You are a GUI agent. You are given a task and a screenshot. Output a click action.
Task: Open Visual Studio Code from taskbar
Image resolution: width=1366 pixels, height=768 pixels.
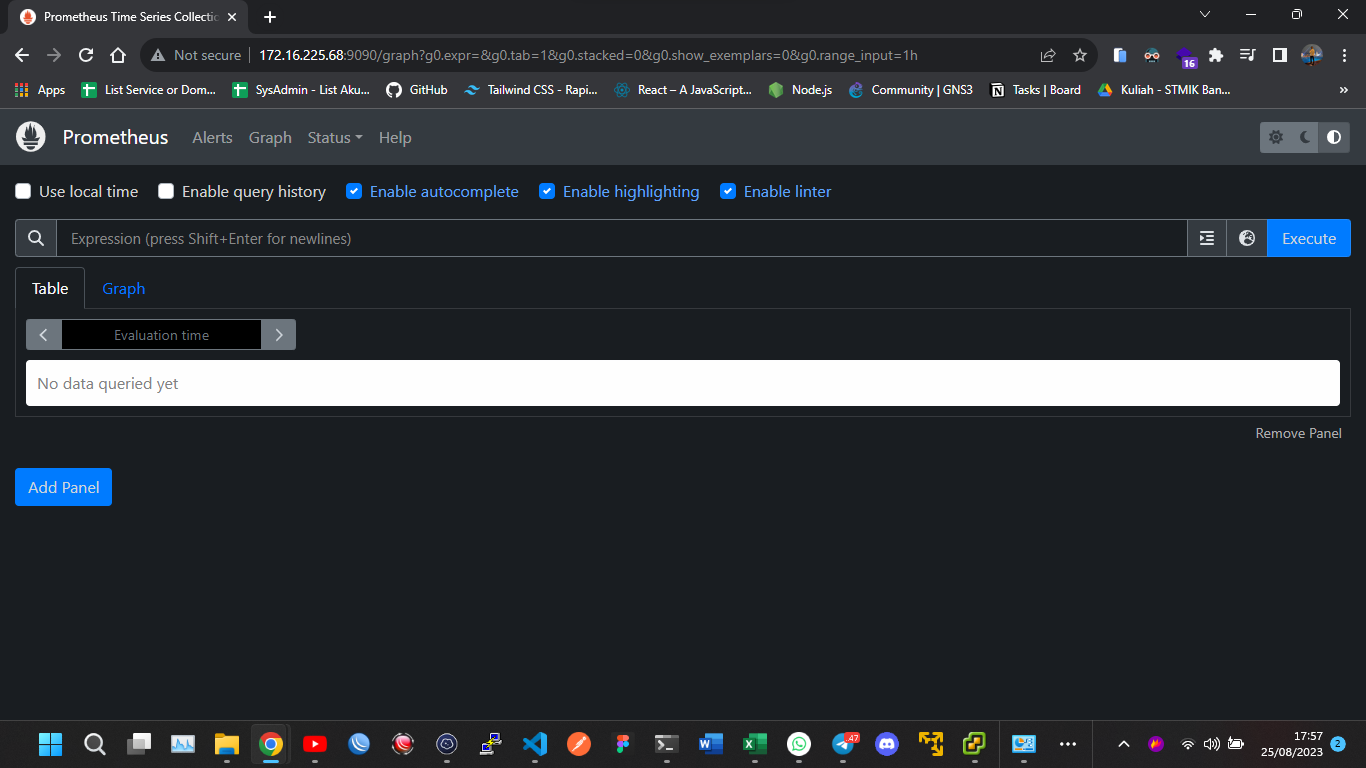(535, 744)
